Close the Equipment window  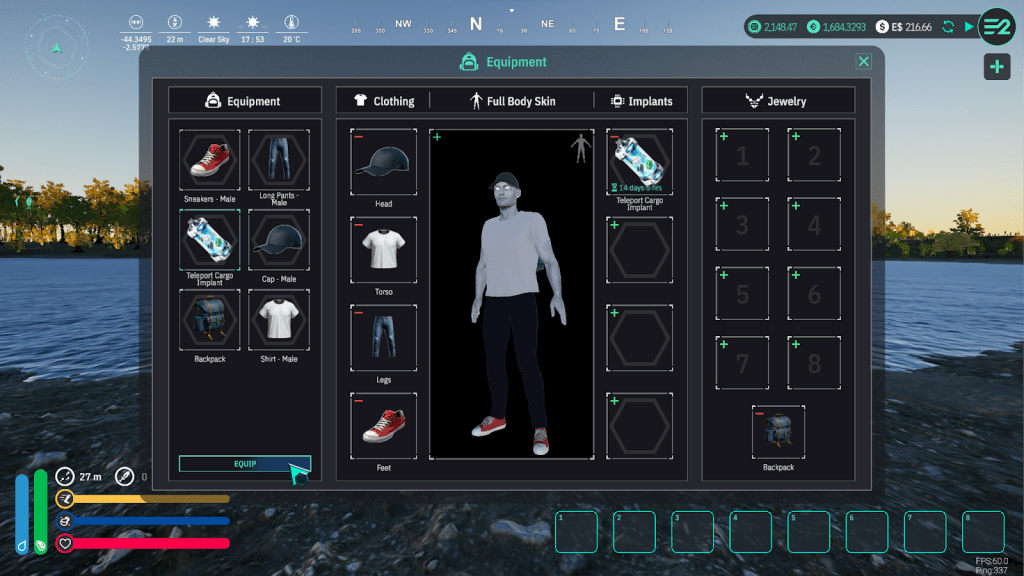pyautogui.click(x=864, y=62)
